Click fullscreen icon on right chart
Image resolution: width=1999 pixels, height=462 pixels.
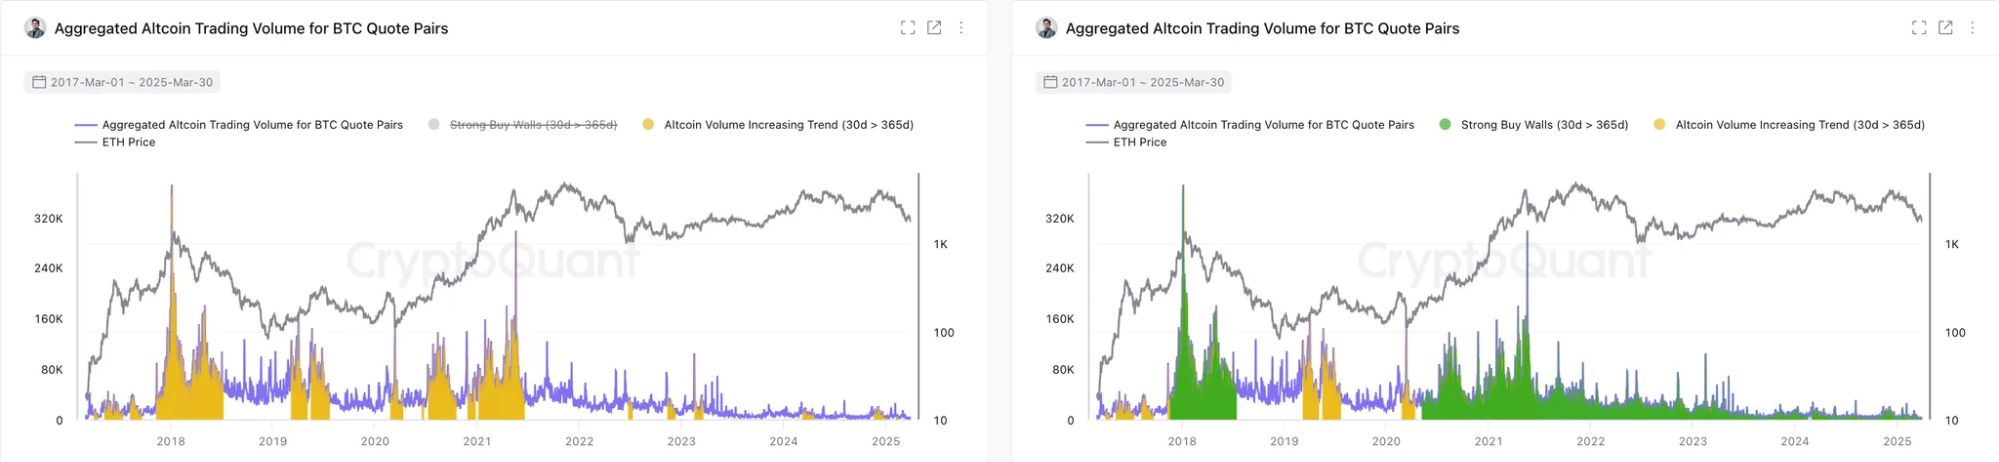[1918, 28]
